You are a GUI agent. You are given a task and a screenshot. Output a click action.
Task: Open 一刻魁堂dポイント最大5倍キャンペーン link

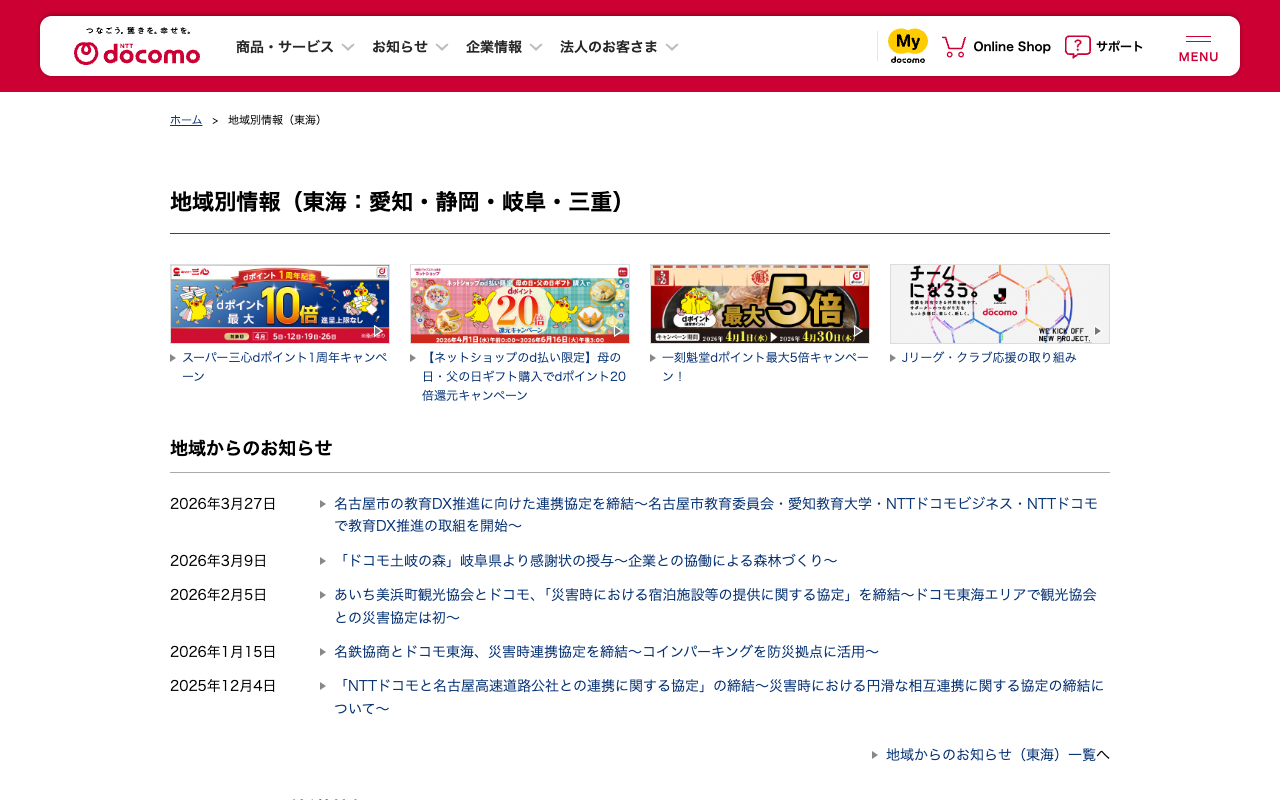765,367
